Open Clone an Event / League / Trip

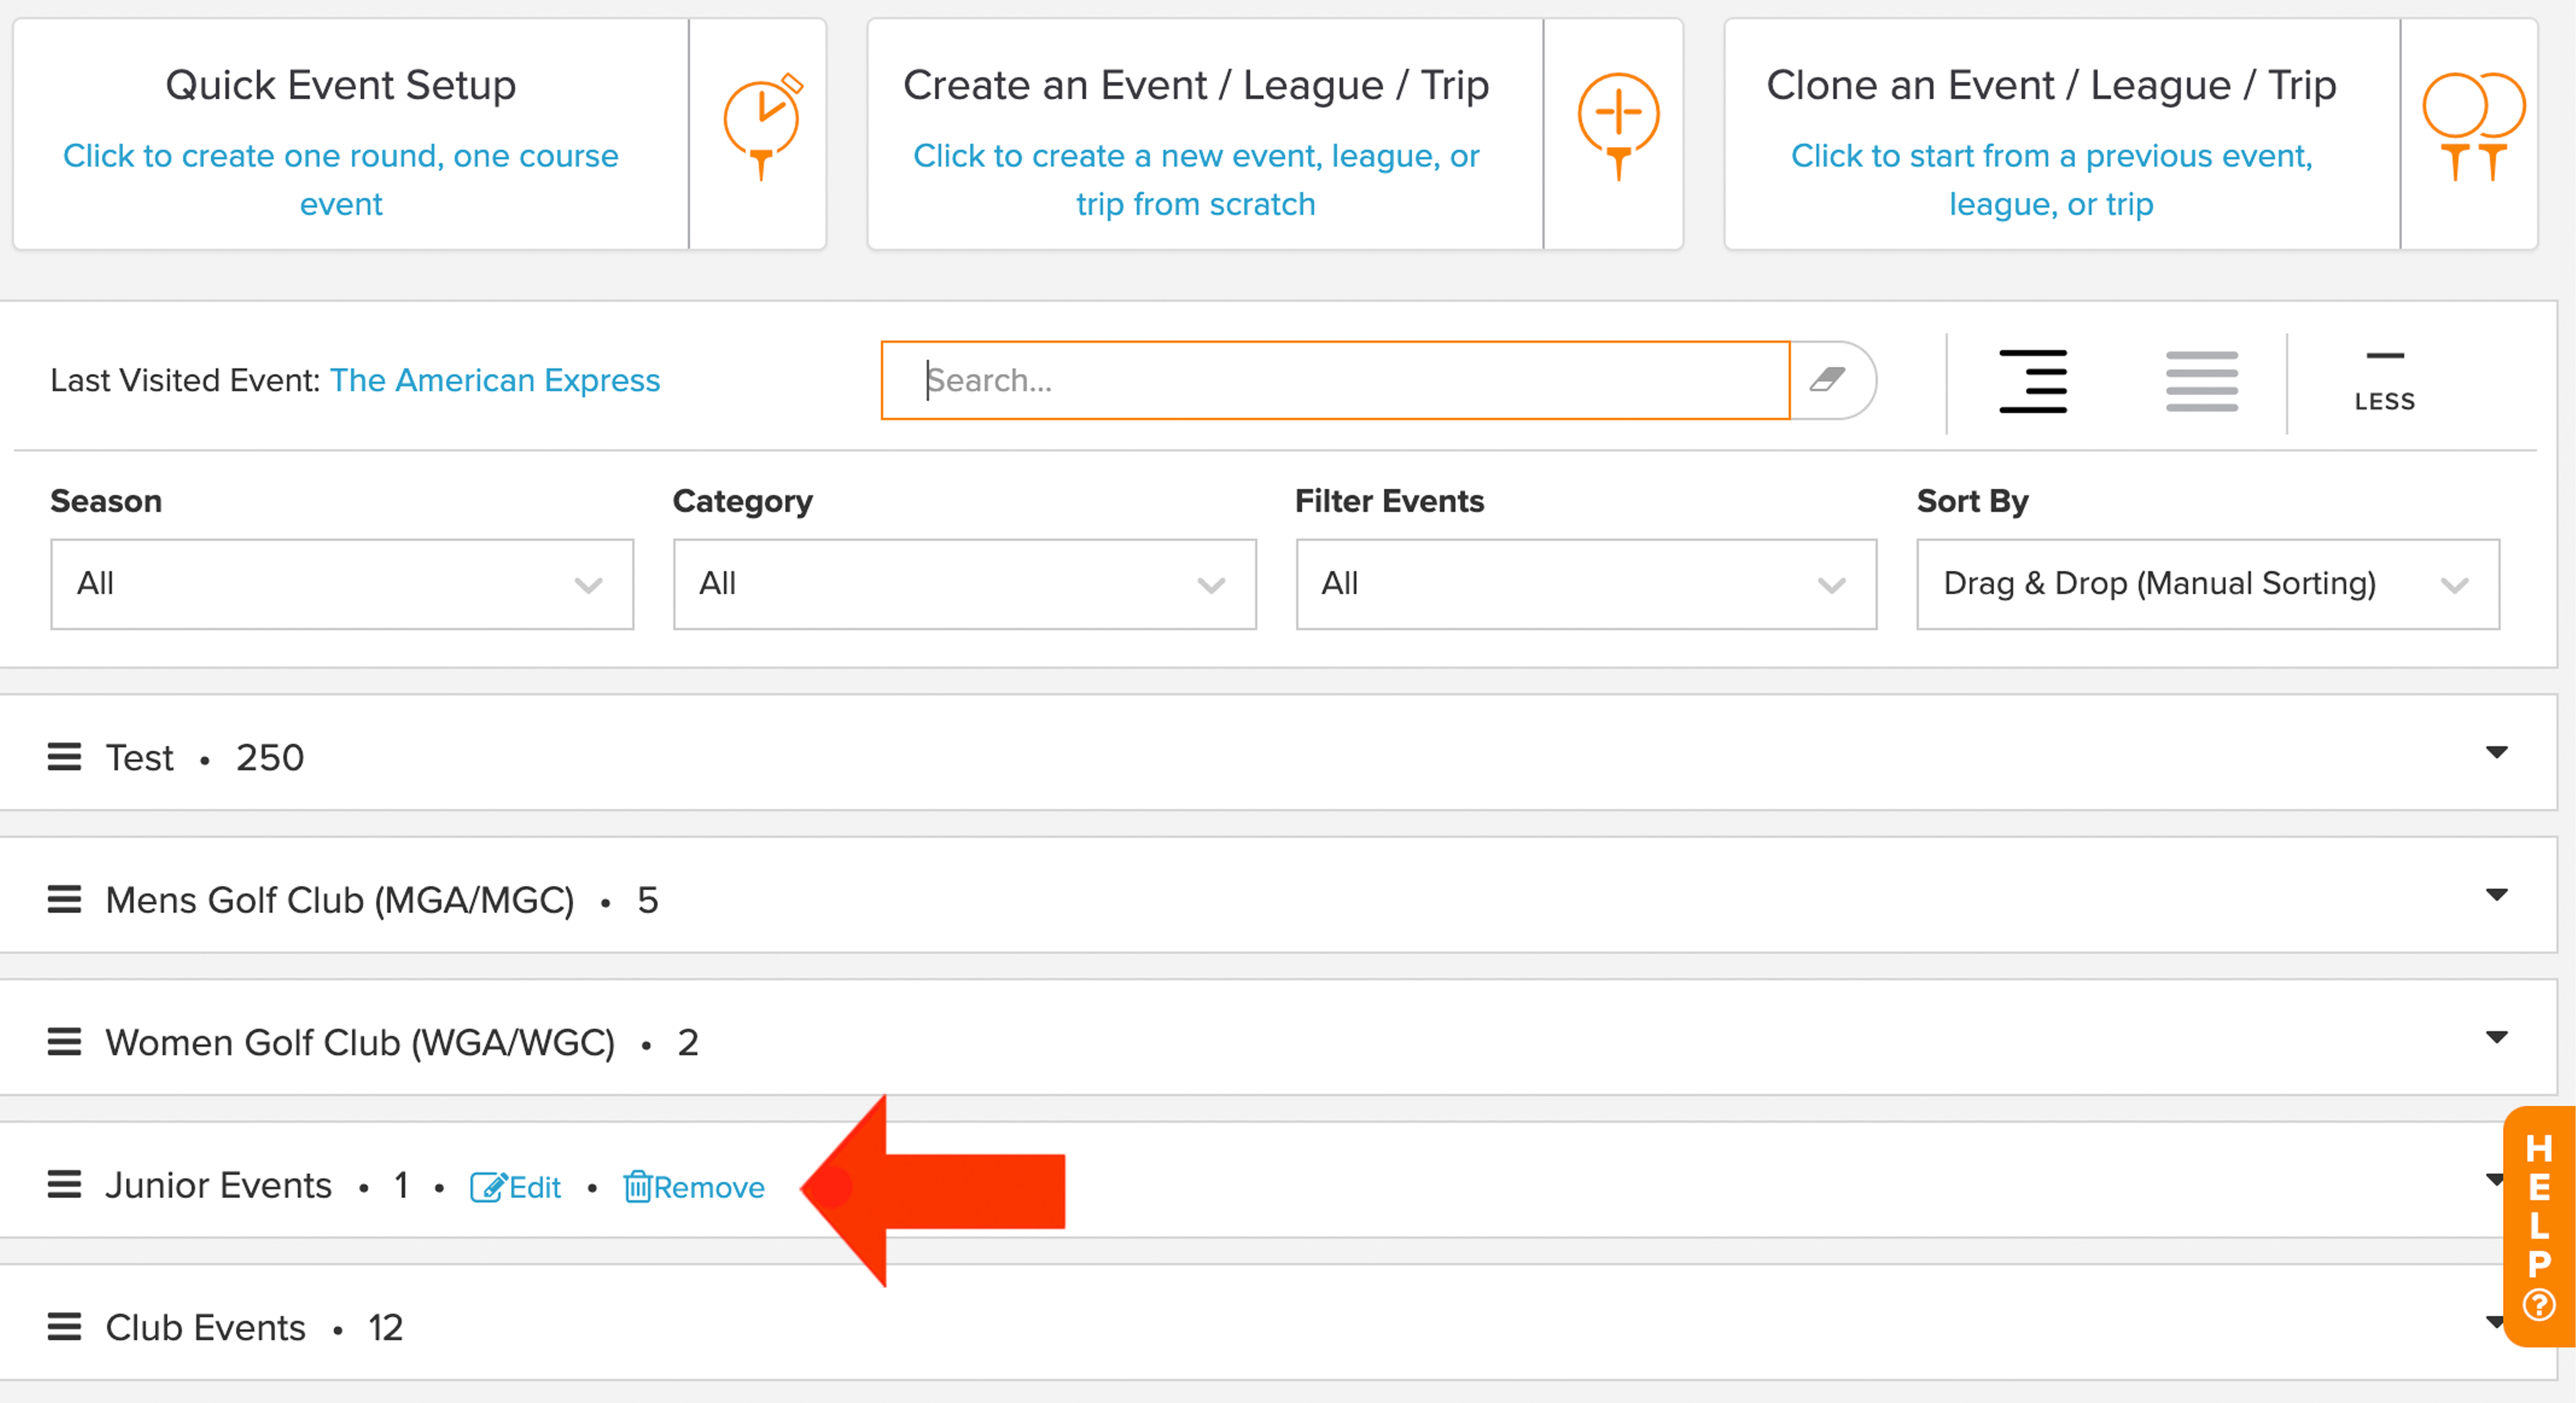click(2131, 134)
